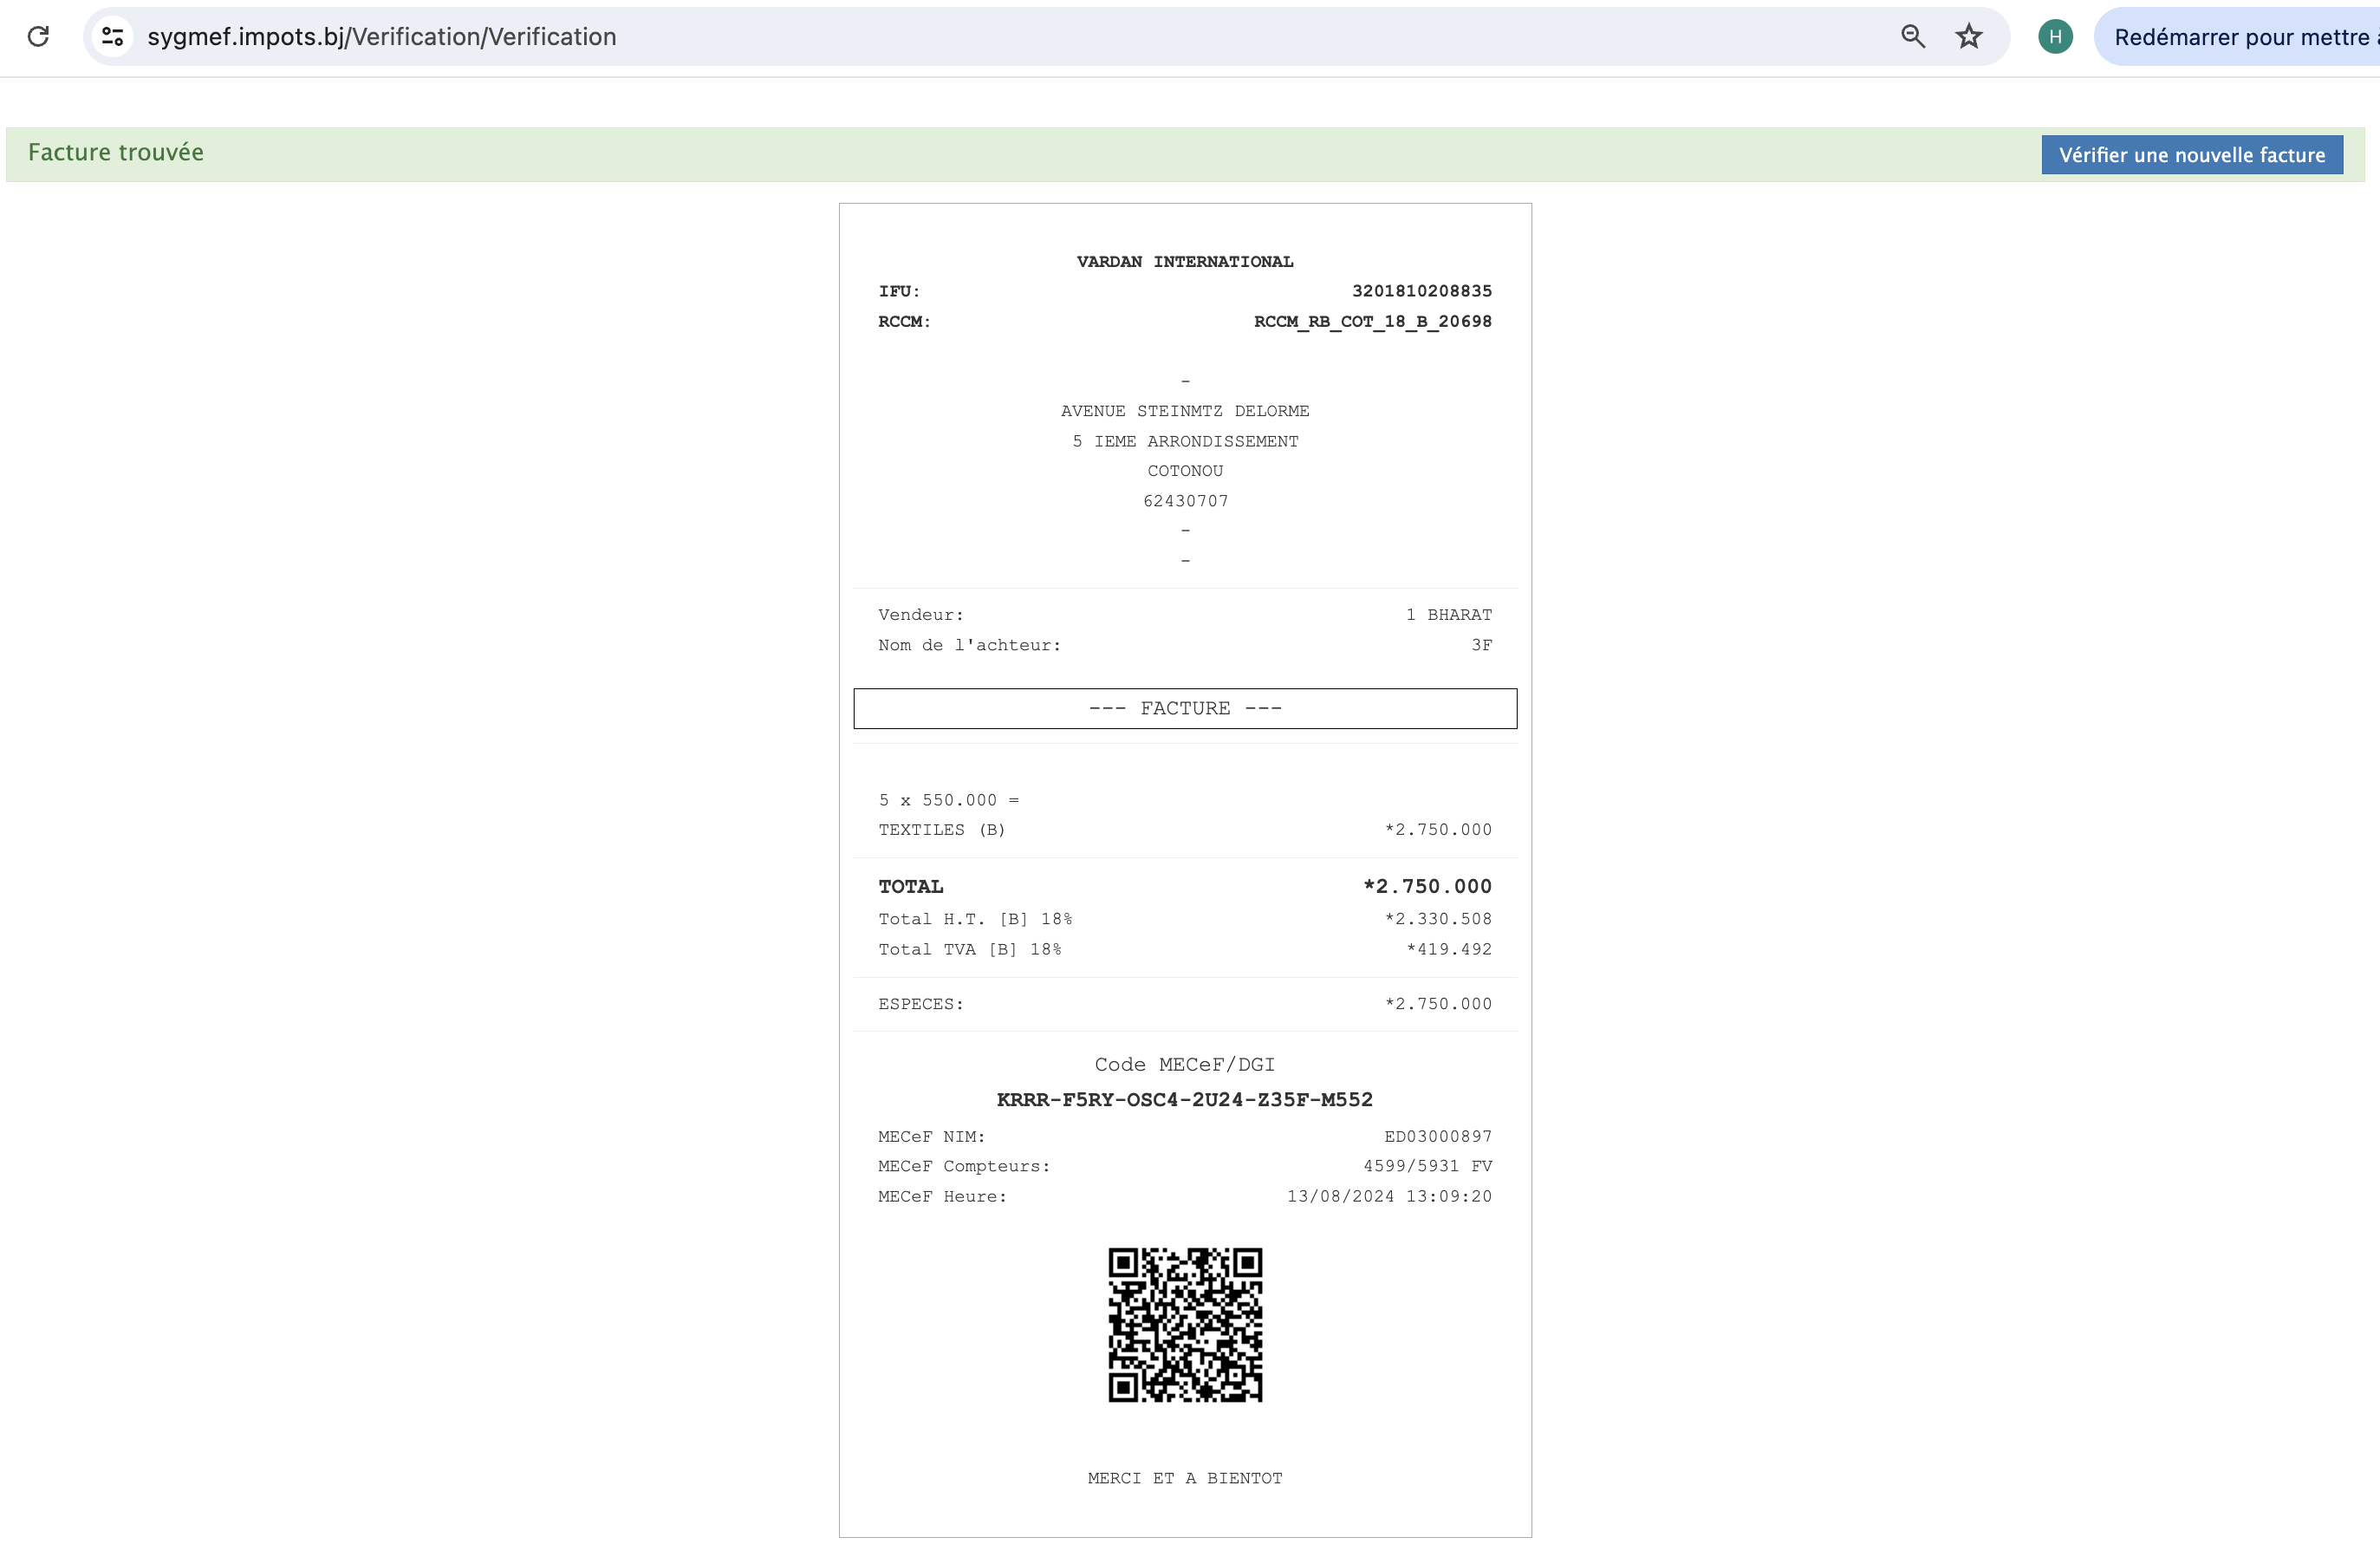
Task: Click Redémarrer pour mettre à jour button
Action: coord(2240,37)
